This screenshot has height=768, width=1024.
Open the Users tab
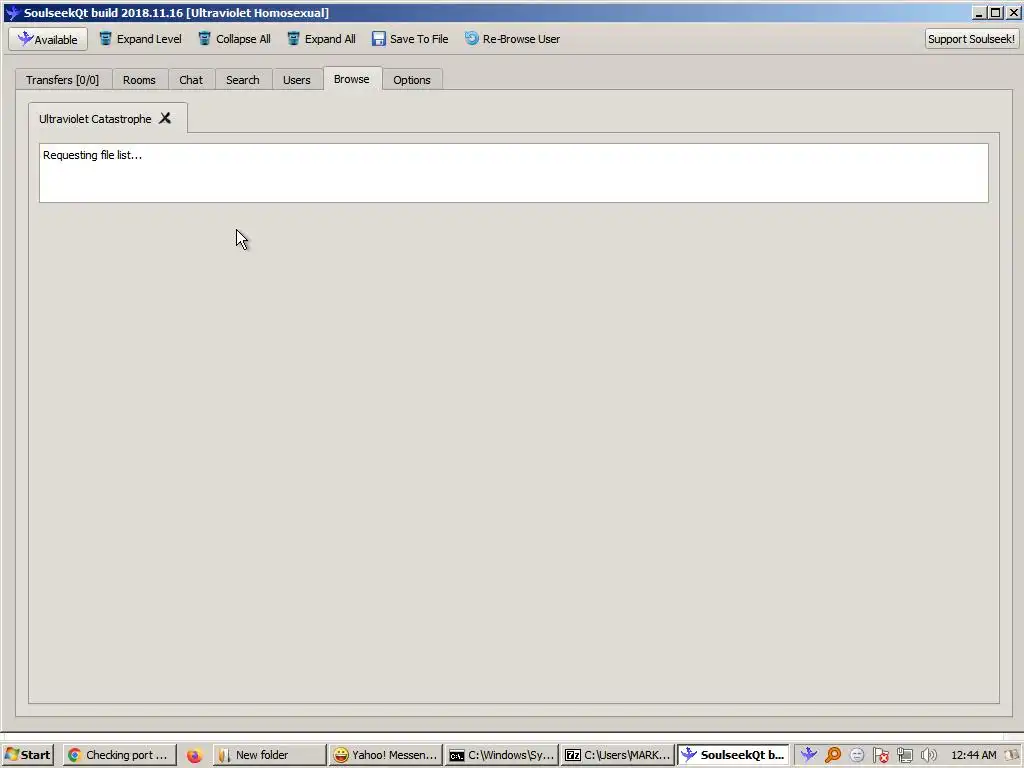(x=296, y=80)
